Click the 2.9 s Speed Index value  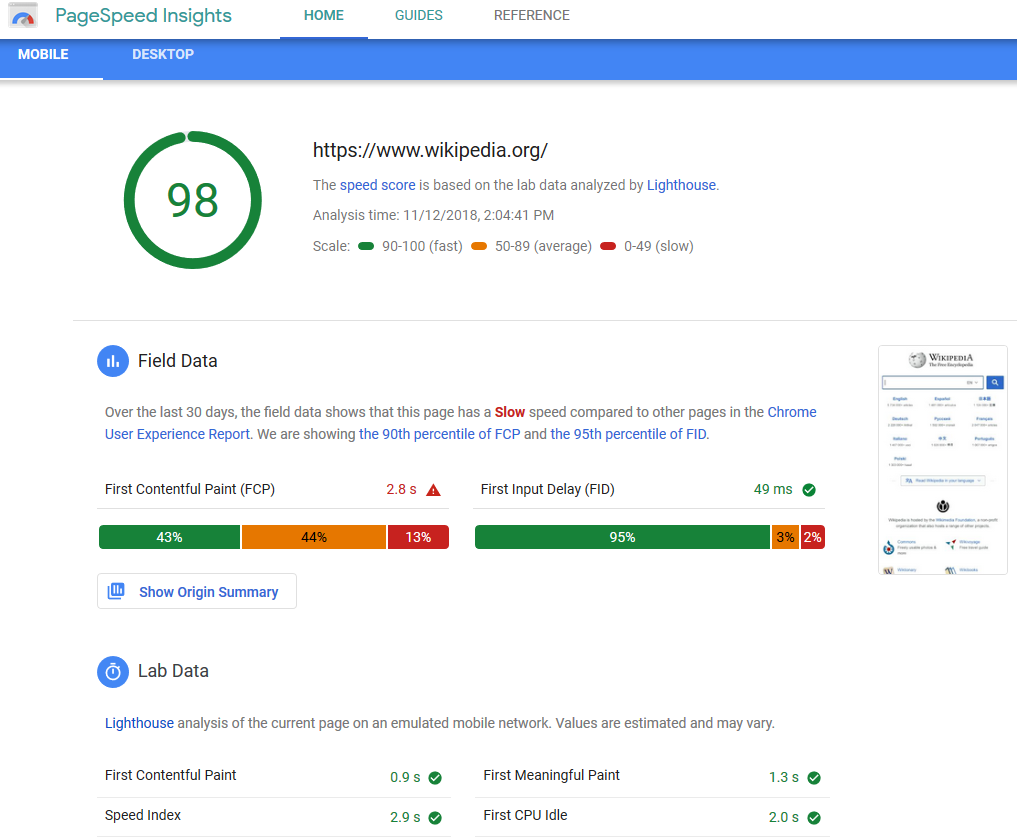[405, 818]
